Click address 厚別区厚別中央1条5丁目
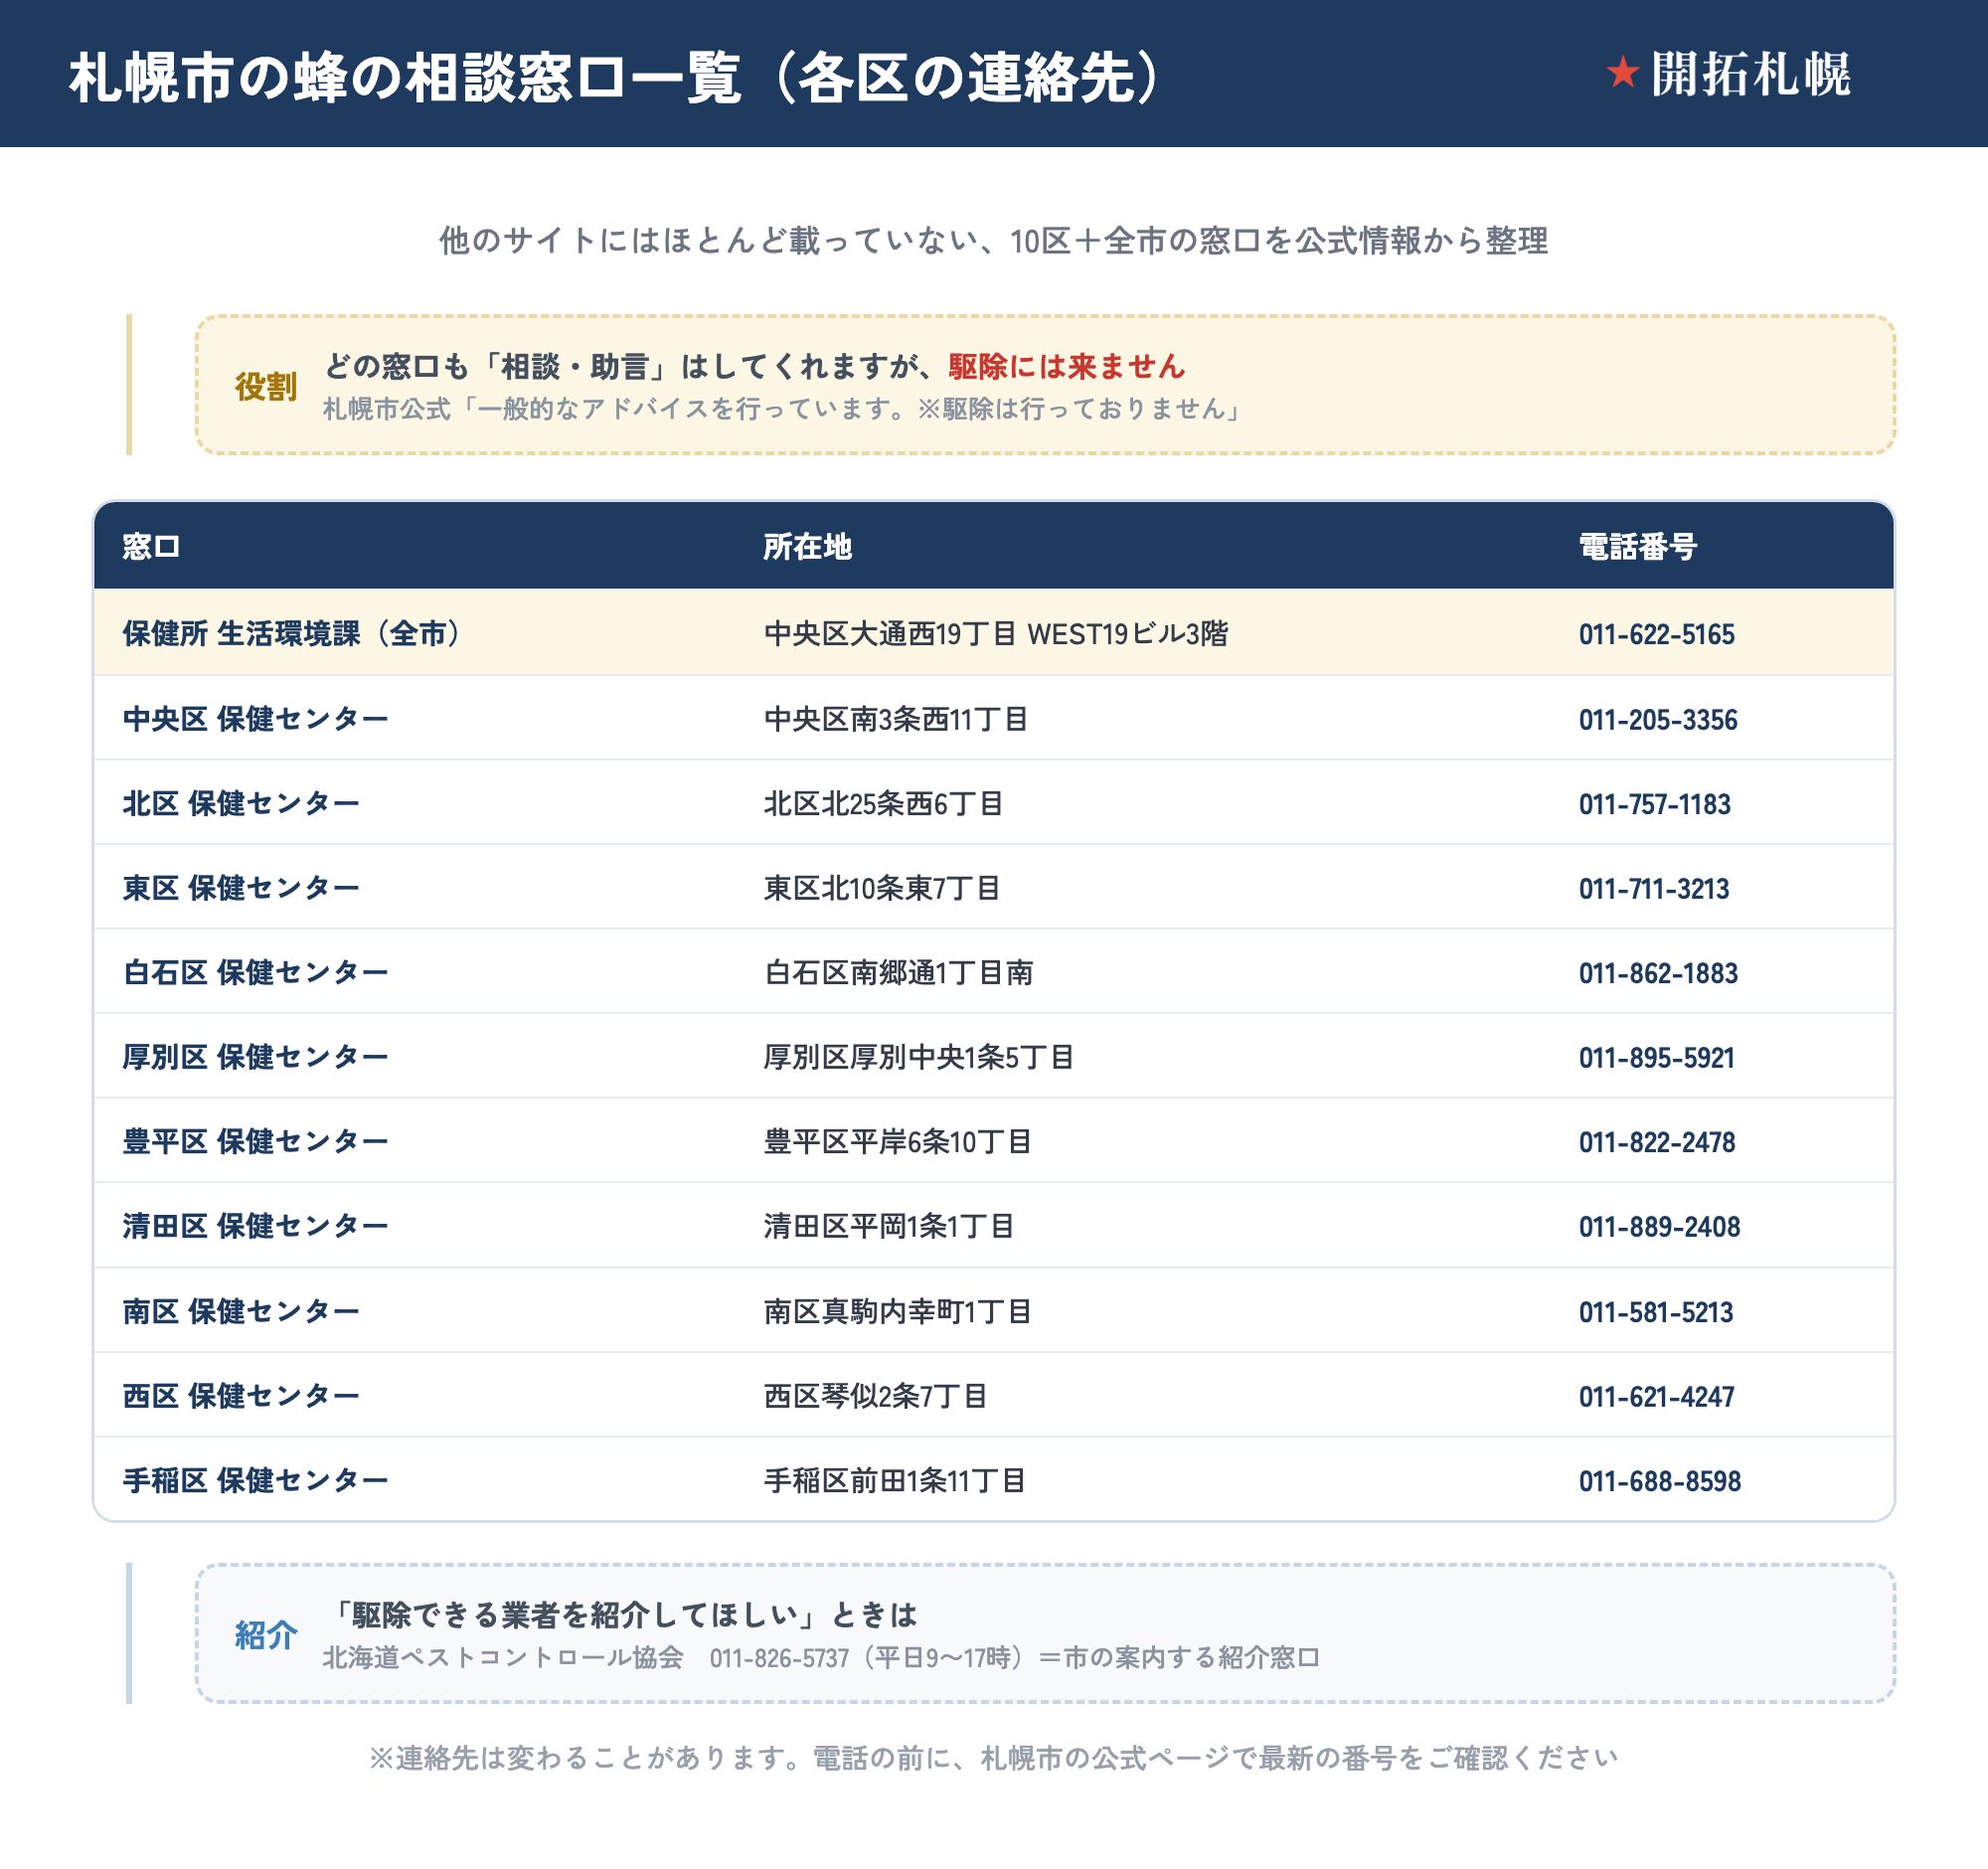 918,1056
